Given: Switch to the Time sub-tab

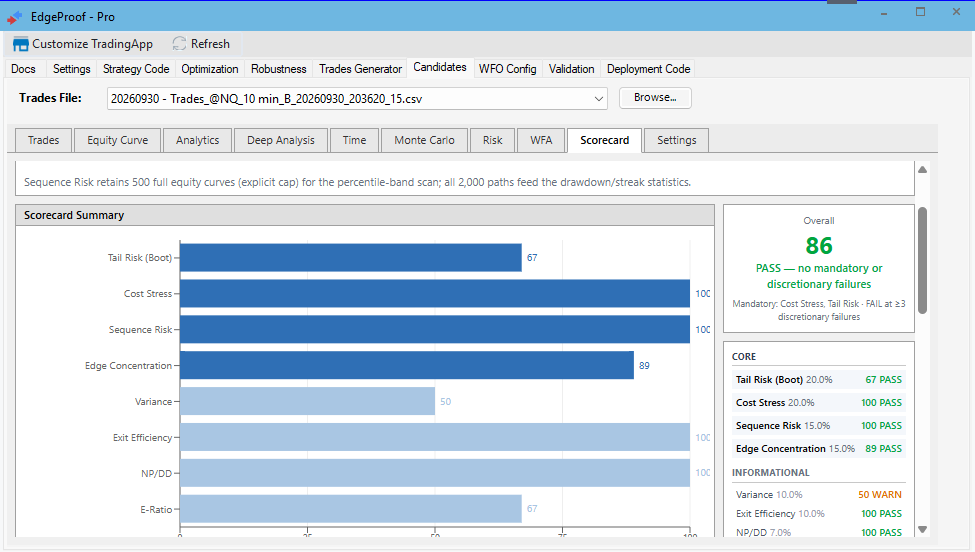Looking at the screenshot, I should (x=354, y=140).
